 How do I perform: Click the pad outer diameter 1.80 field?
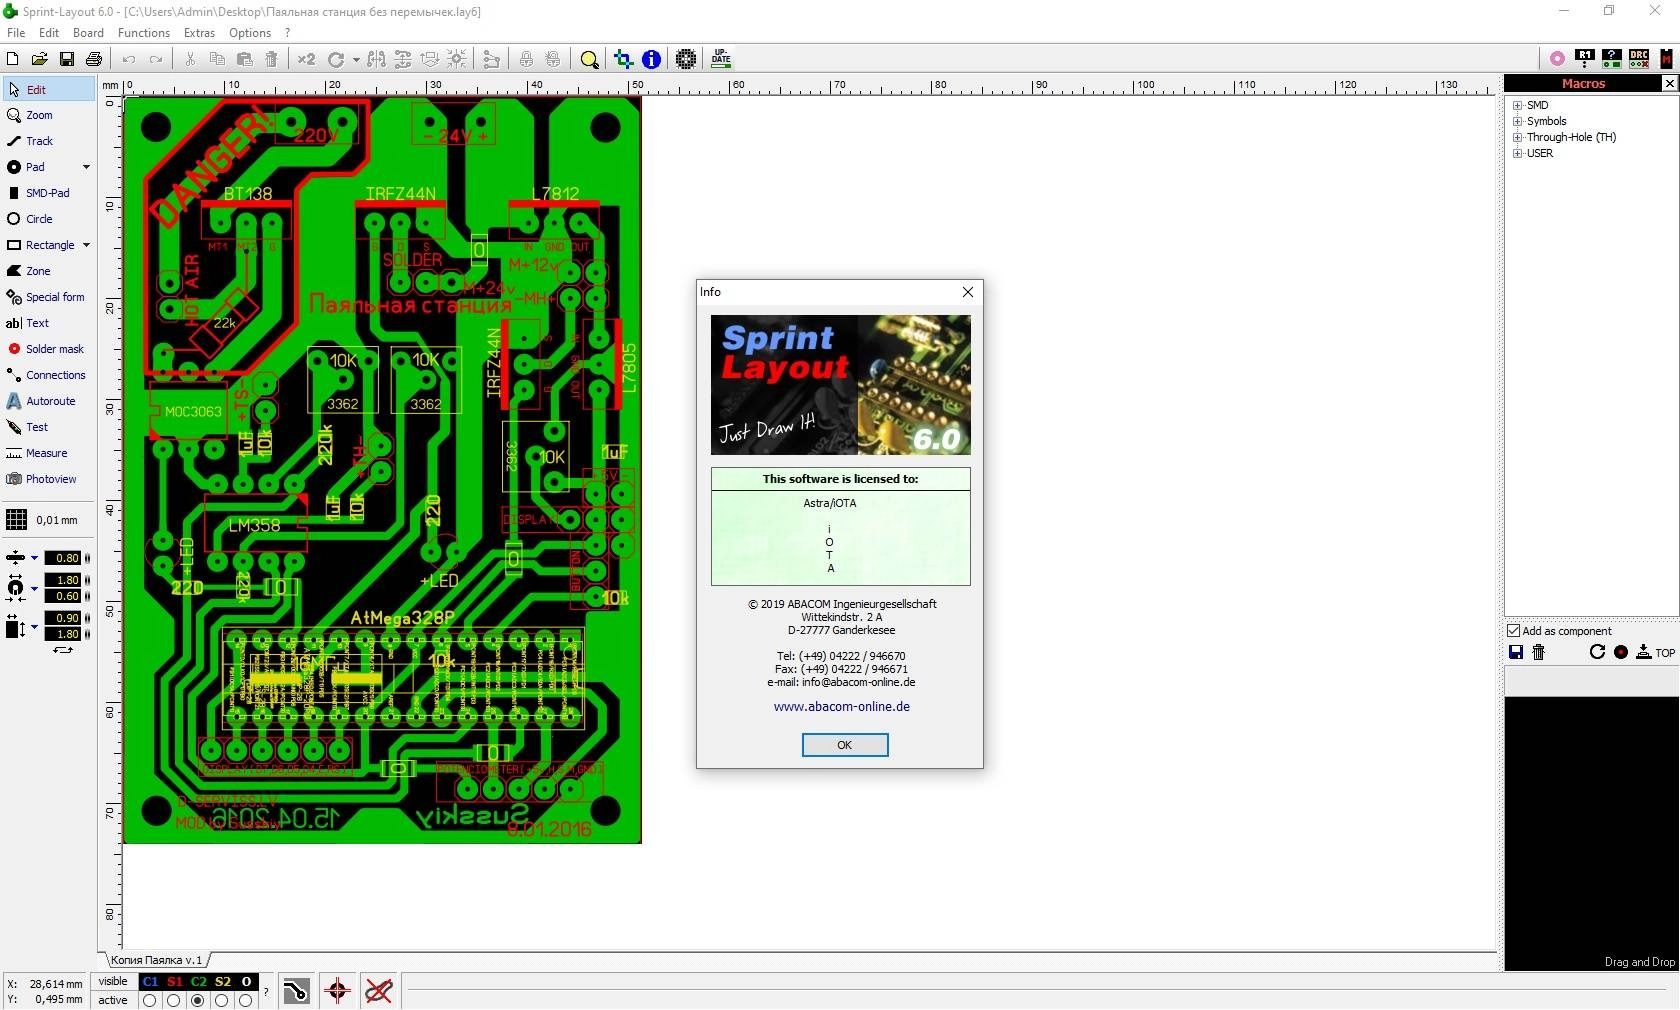(x=64, y=580)
